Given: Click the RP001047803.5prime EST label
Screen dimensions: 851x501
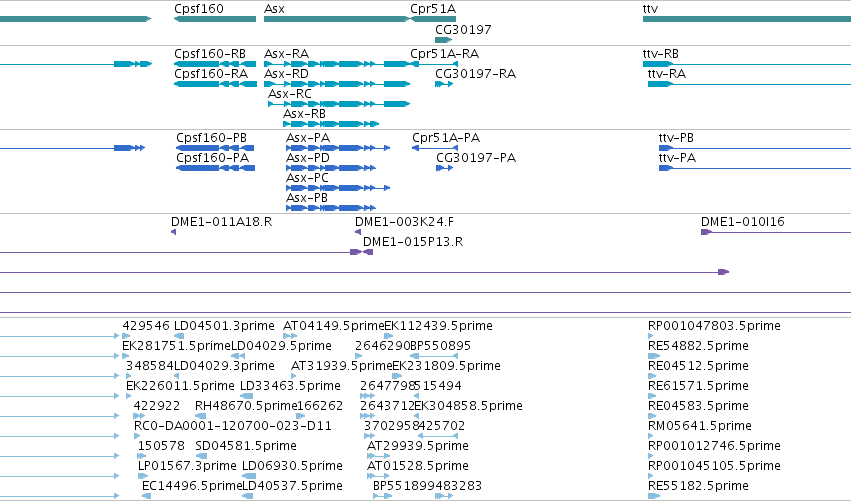Looking at the screenshot, I should click(x=714, y=326).
